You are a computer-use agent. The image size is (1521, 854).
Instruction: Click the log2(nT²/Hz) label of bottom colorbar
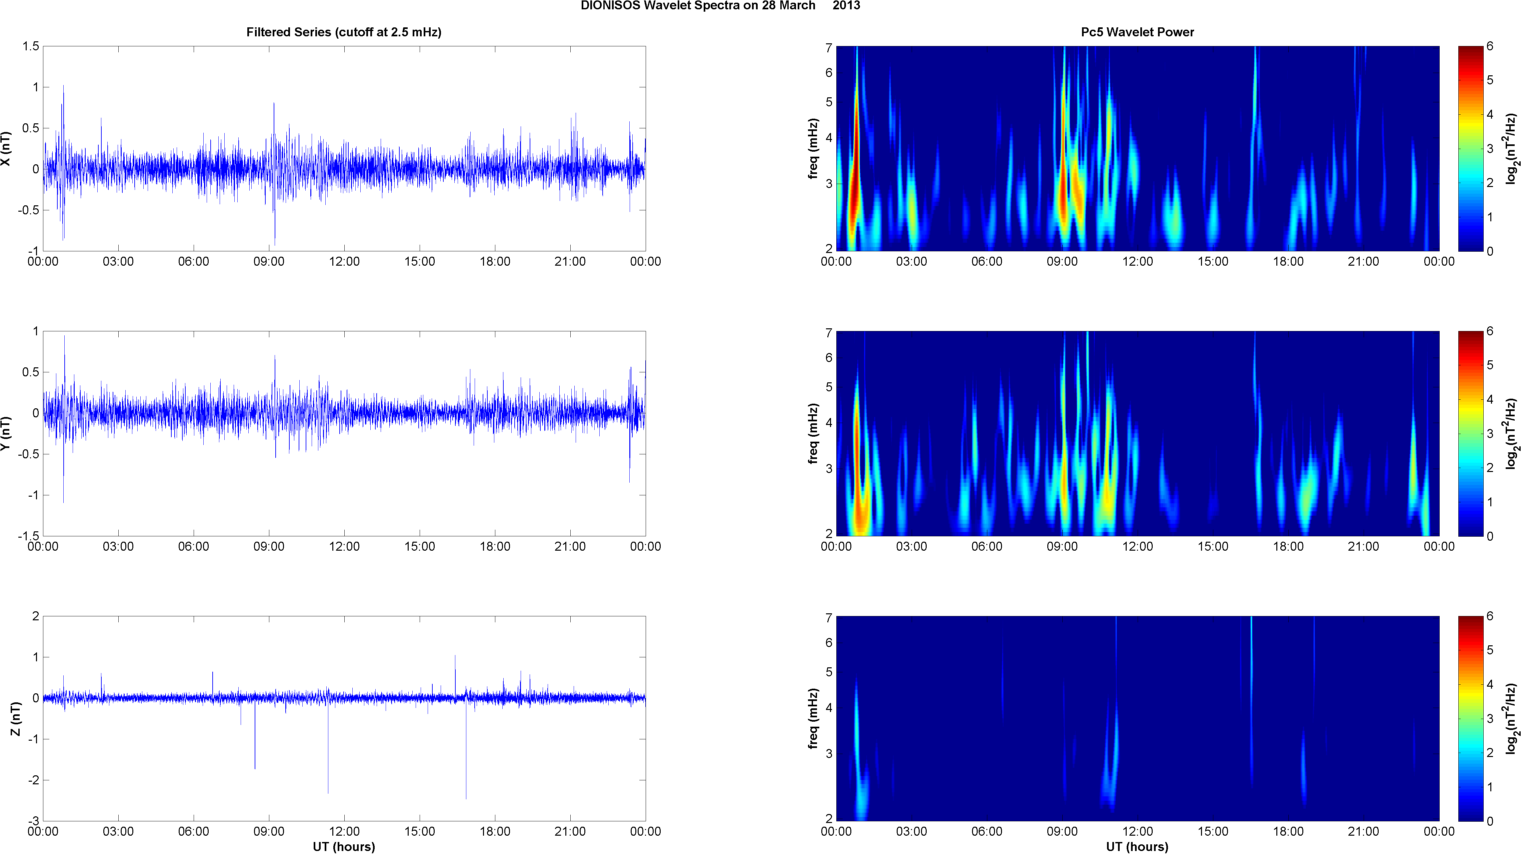tap(1513, 718)
